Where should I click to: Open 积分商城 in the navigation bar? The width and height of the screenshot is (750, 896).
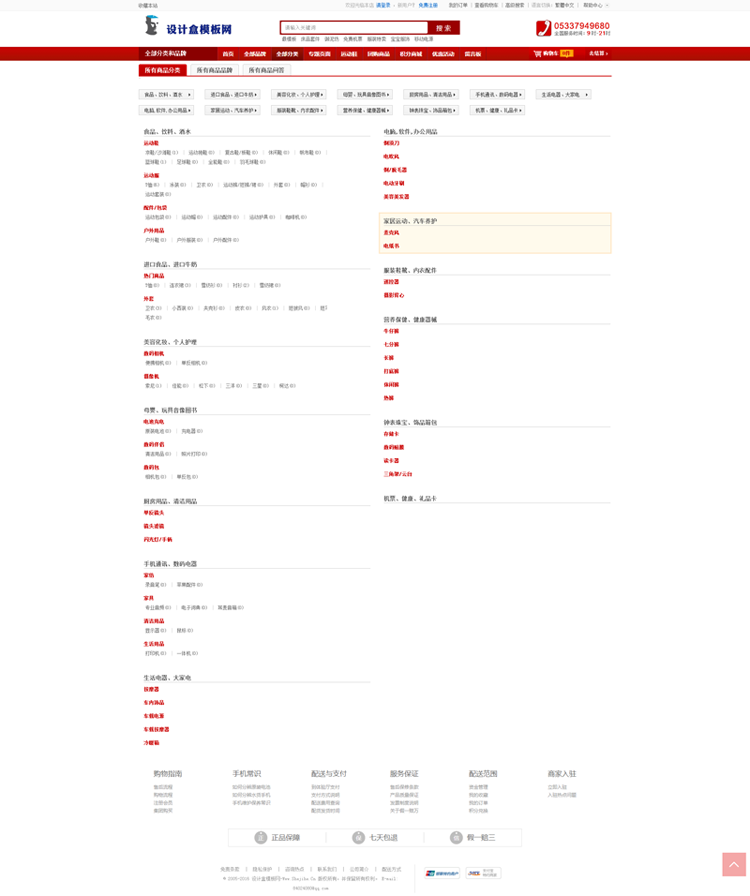(x=410, y=54)
